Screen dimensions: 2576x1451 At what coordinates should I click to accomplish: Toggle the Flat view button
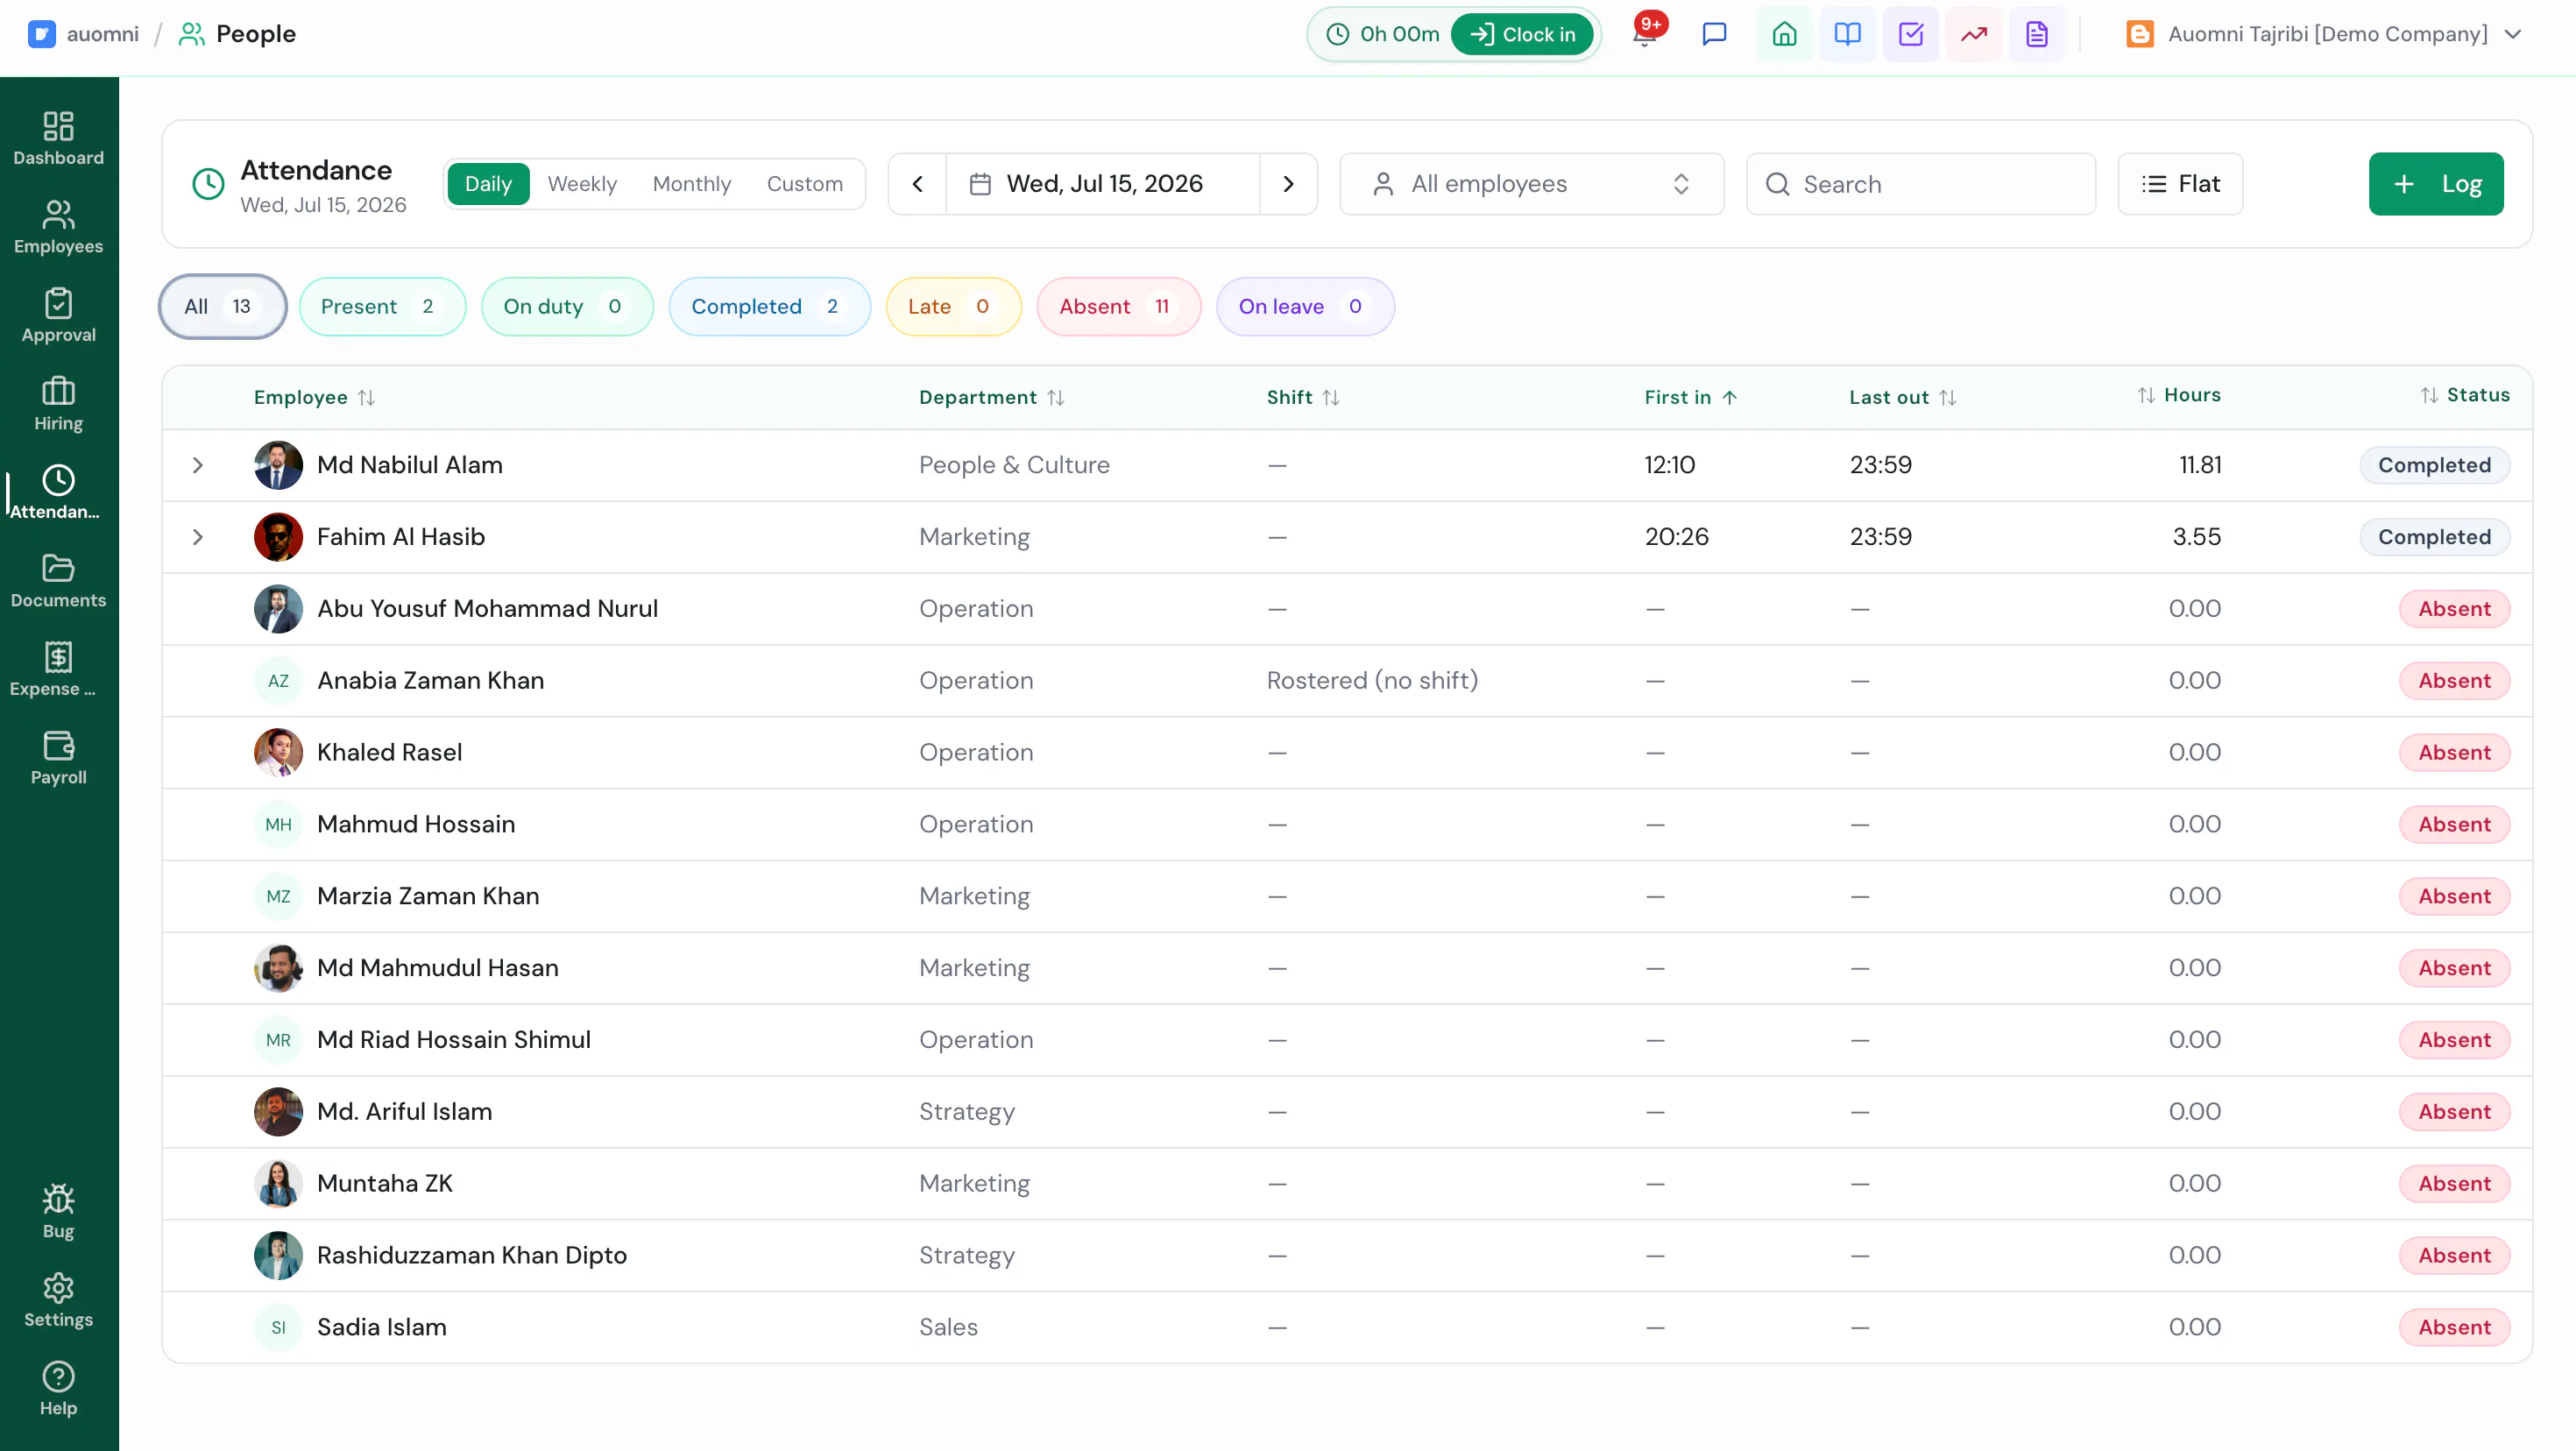(2180, 184)
